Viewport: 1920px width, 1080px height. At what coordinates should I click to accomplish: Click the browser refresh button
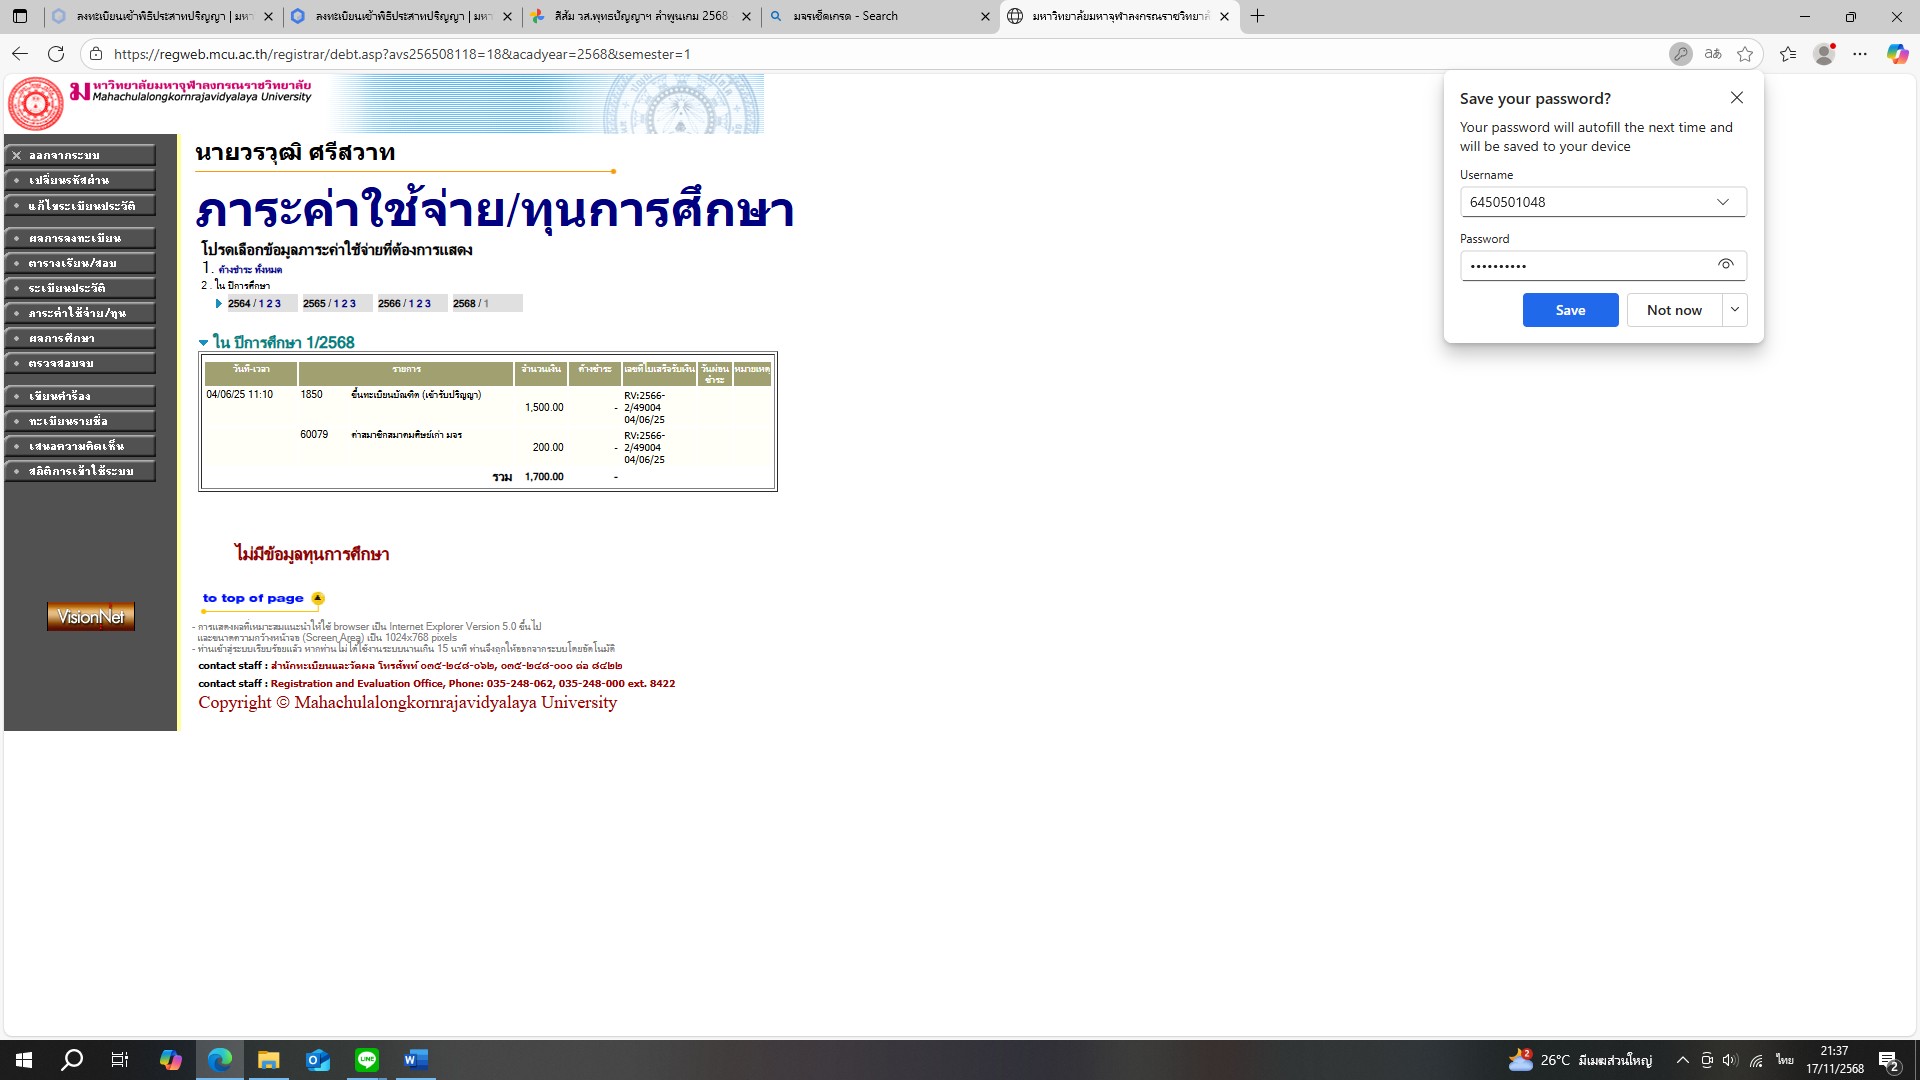point(56,54)
